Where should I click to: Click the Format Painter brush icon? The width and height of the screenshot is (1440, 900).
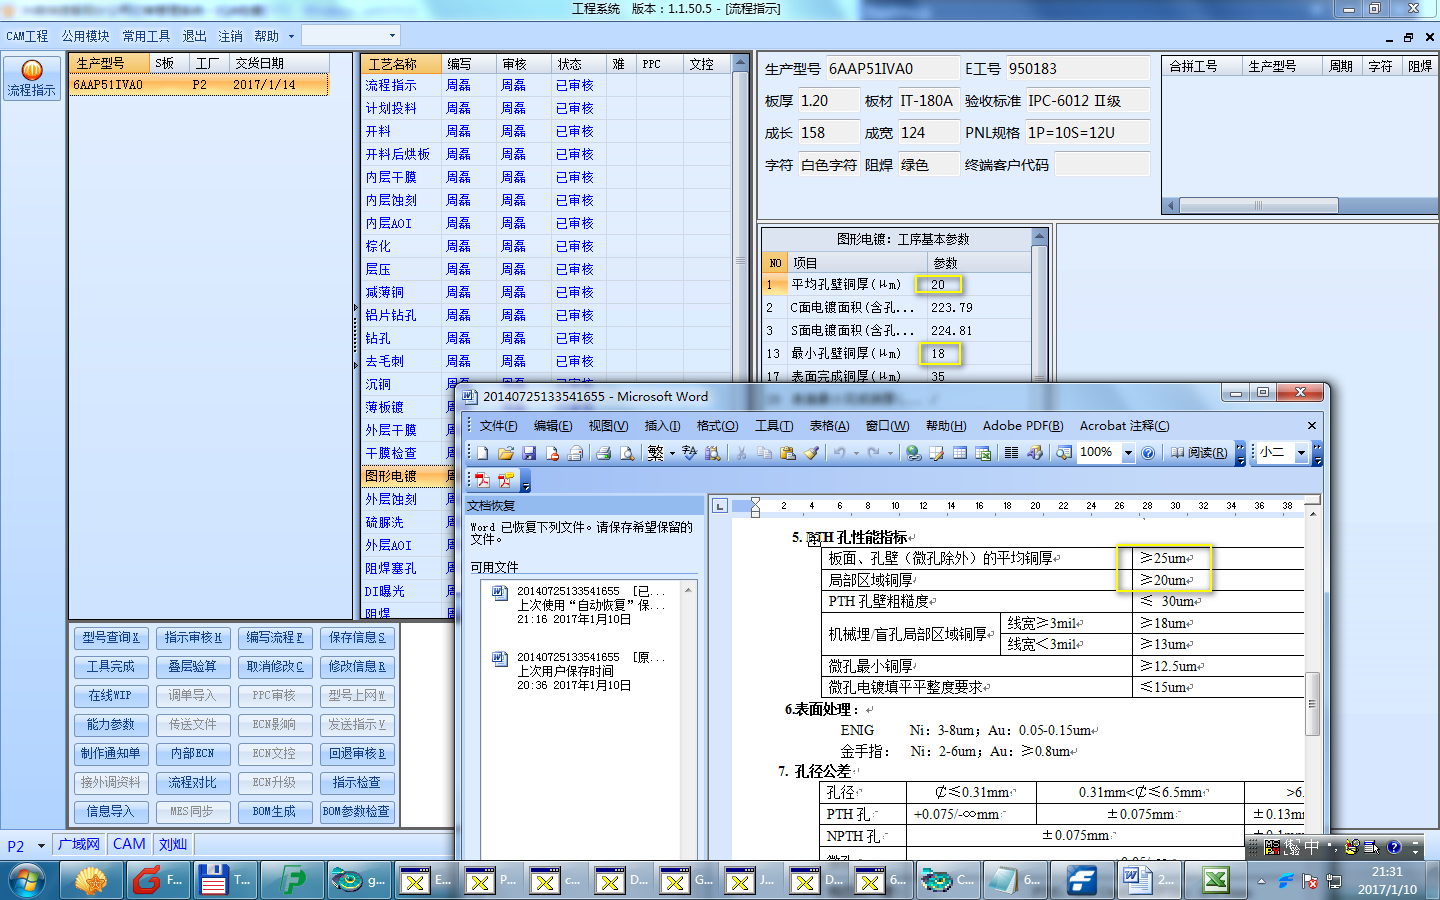[x=811, y=453]
